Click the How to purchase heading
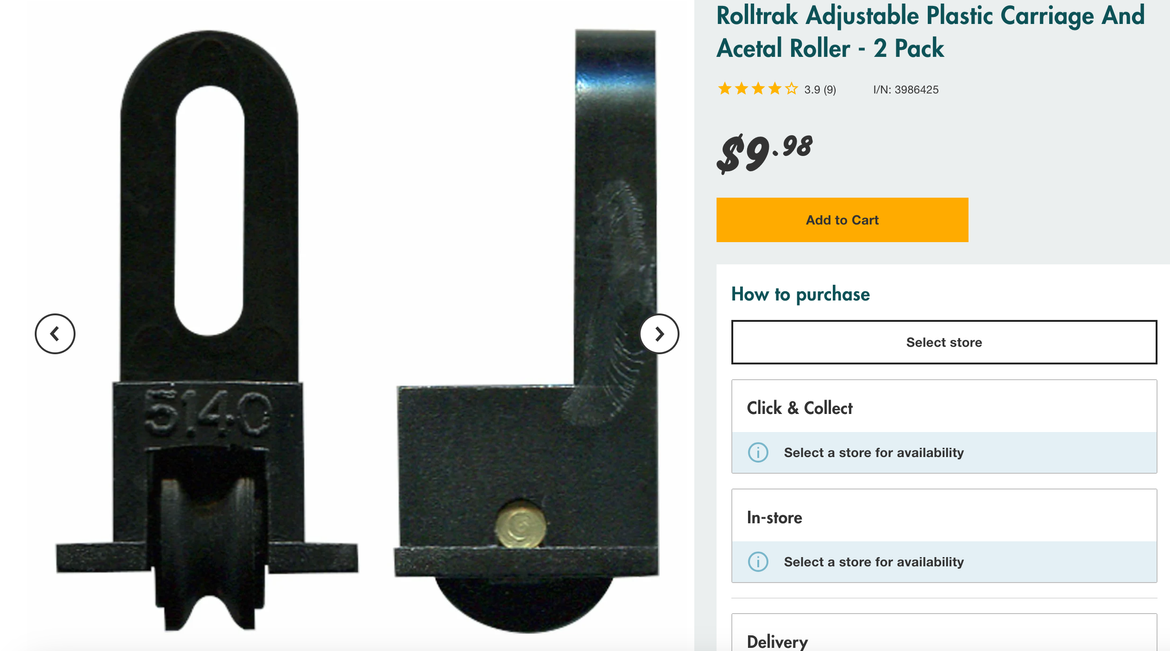Image resolution: width=1170 pixels, height=651 pixels. coord(801,294)
